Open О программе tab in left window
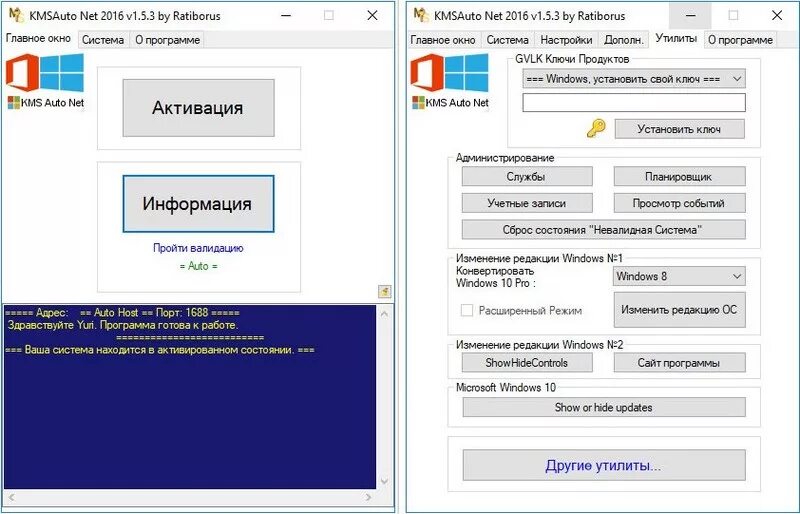 coord(167,40)
